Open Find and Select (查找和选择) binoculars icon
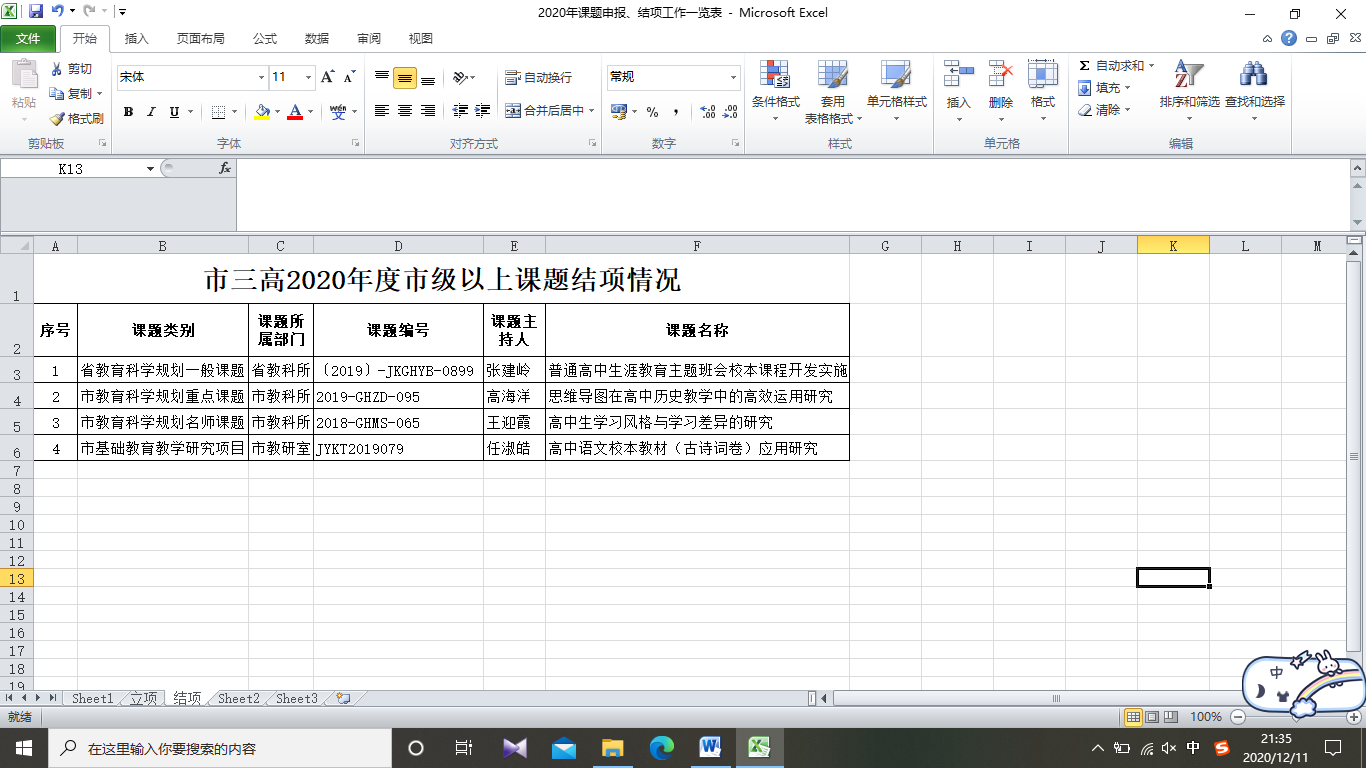 (1254, 75)
